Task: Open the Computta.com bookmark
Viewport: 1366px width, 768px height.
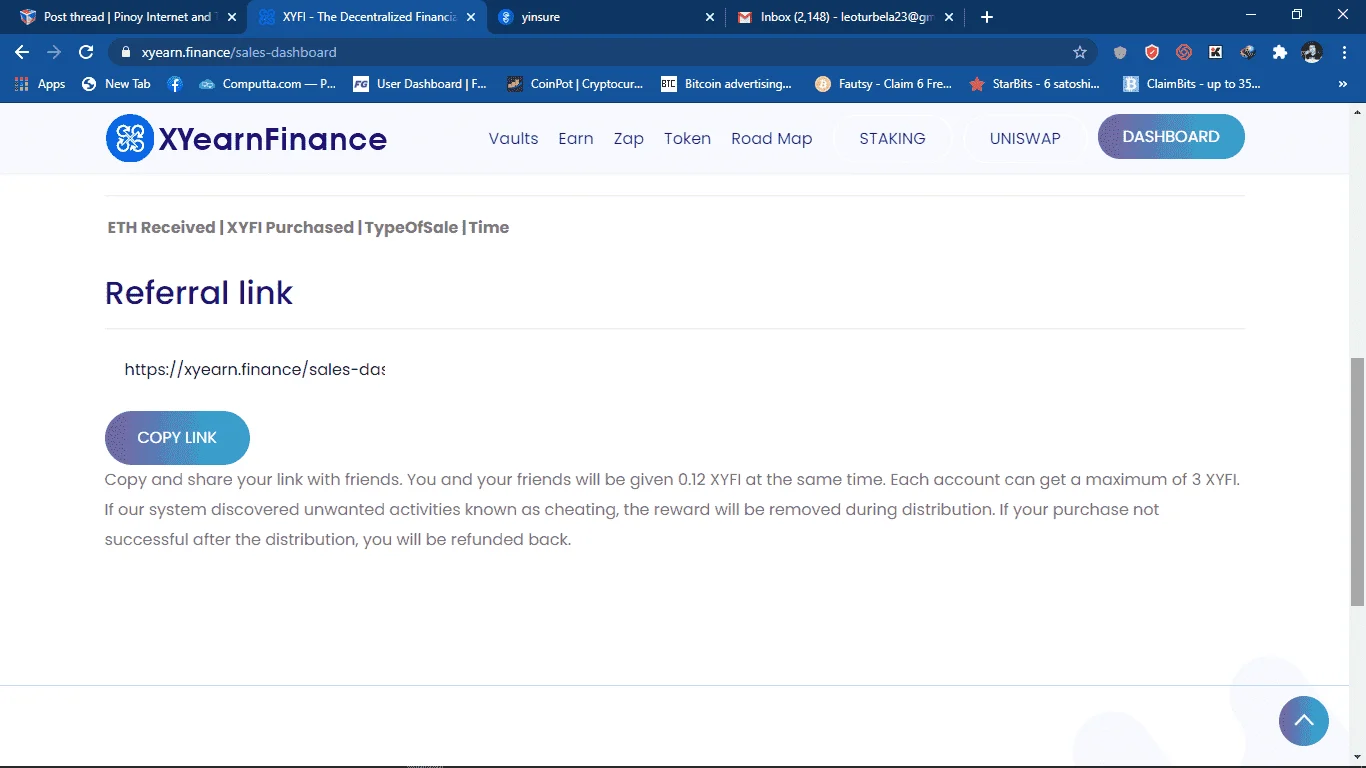Action: click(267, 84)
